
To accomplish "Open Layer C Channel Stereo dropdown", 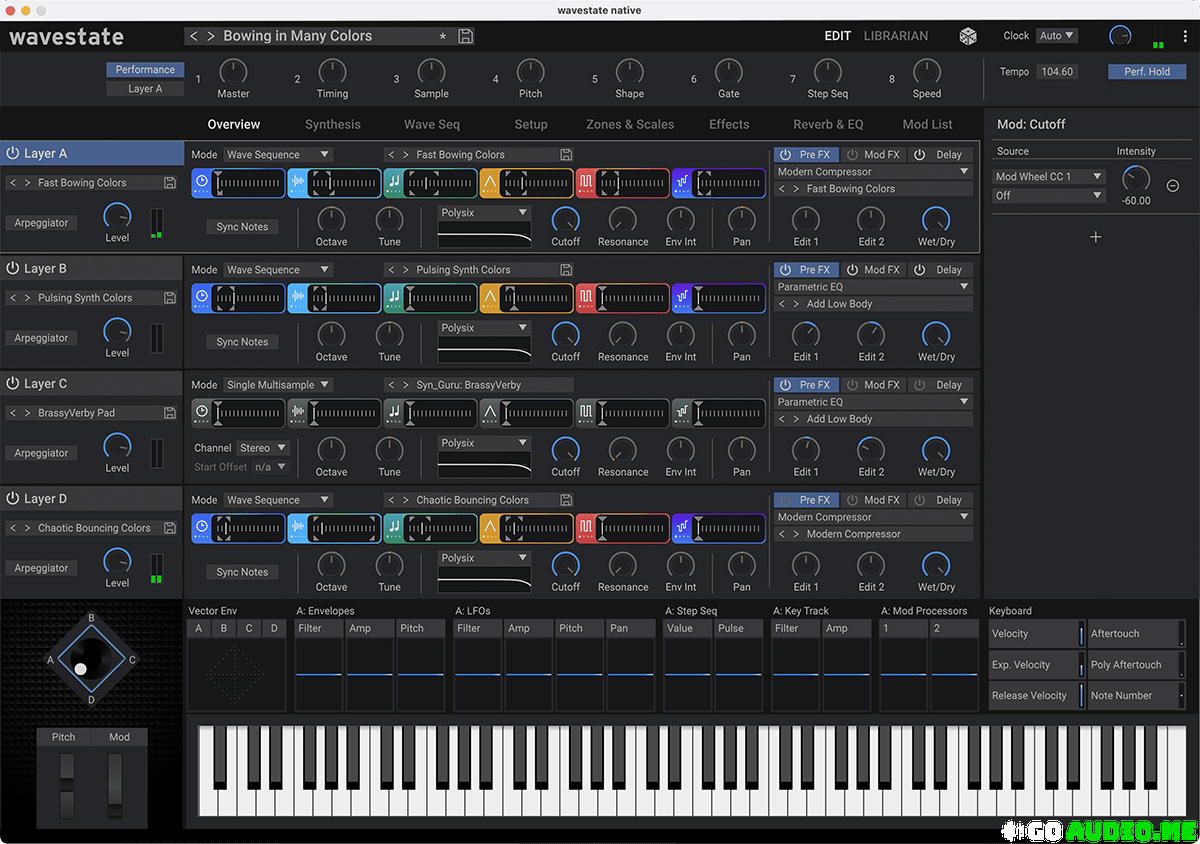I will [263, 448].
